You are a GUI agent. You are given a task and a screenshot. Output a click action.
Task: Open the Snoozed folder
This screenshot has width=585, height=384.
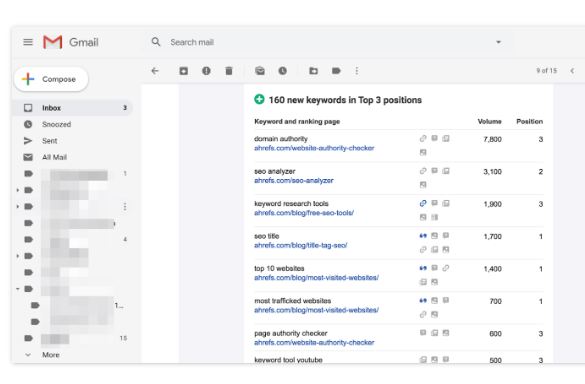tap(56, 124)
